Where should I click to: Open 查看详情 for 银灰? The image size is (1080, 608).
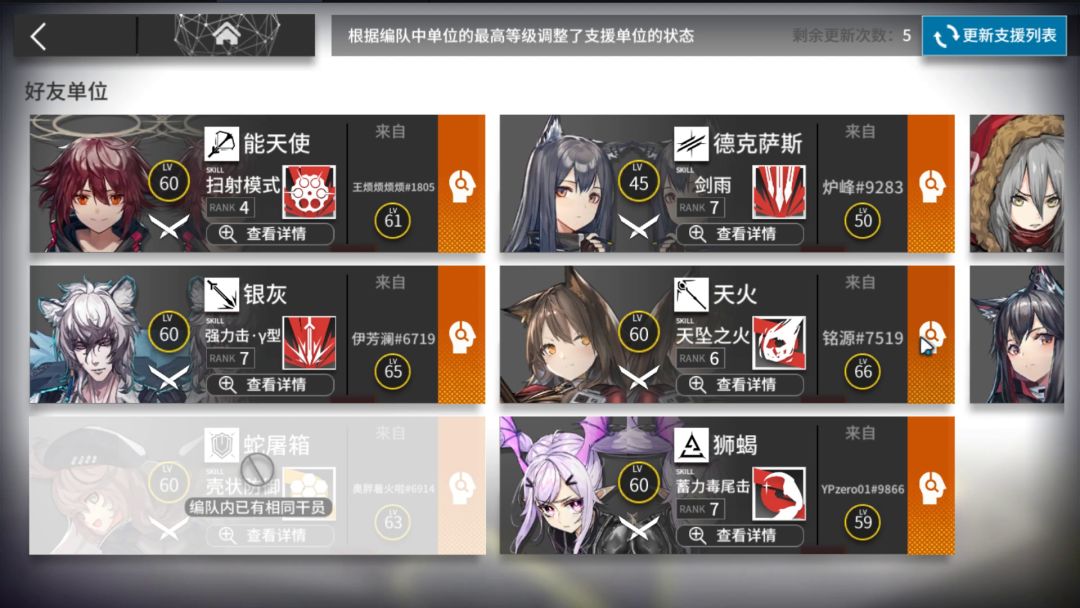point(270,384)
